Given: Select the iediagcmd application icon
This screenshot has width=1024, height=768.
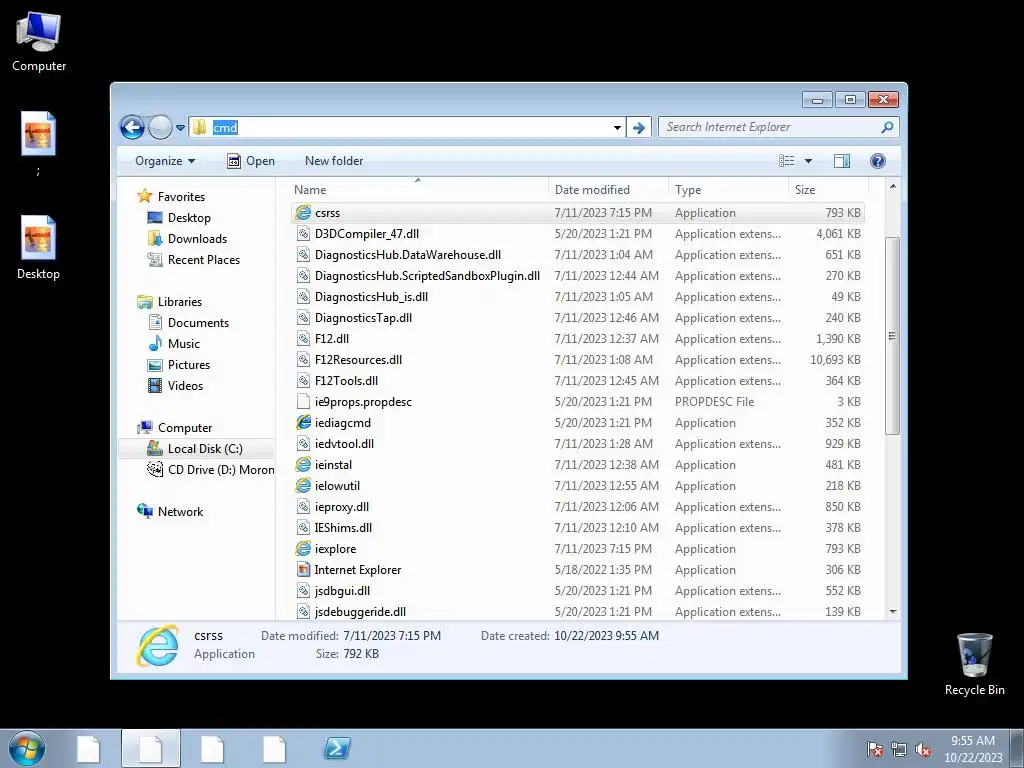Looking at the screenshot, I should pyautogui.click(x=303, y=423).
